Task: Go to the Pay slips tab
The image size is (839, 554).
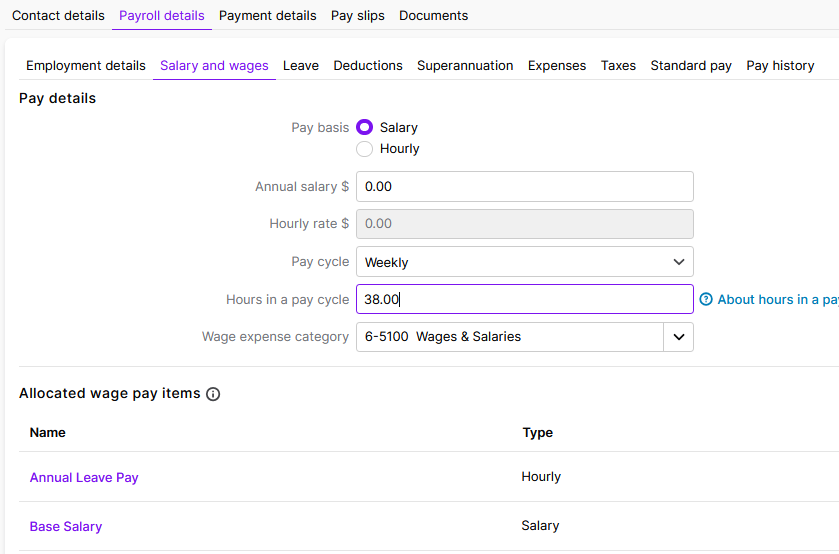Action: 358,15
